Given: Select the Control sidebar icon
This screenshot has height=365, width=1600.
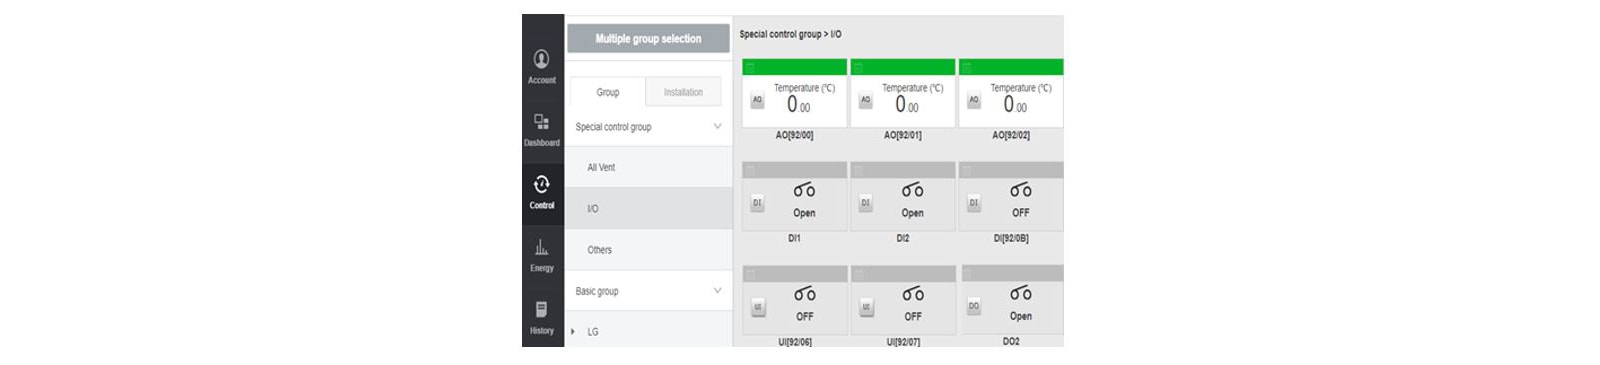Looking at the screenshot, I should click(542, 192).
